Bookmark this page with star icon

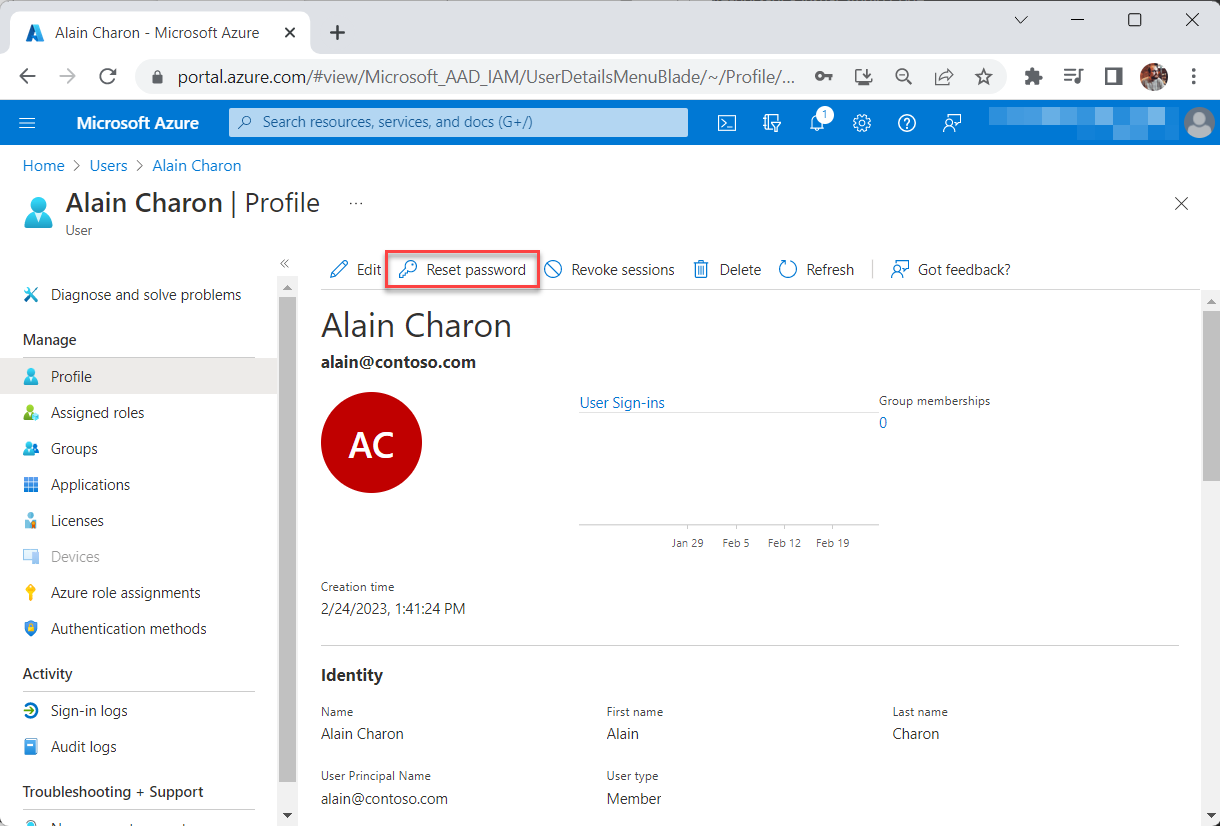984,77
